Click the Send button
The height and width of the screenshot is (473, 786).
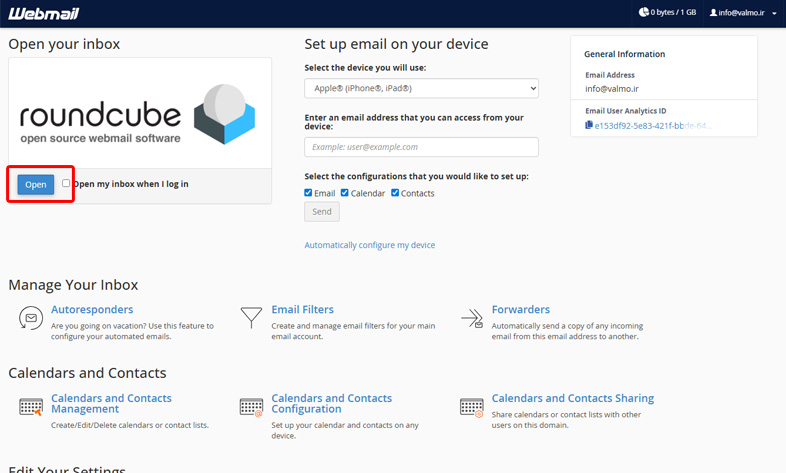321,212
